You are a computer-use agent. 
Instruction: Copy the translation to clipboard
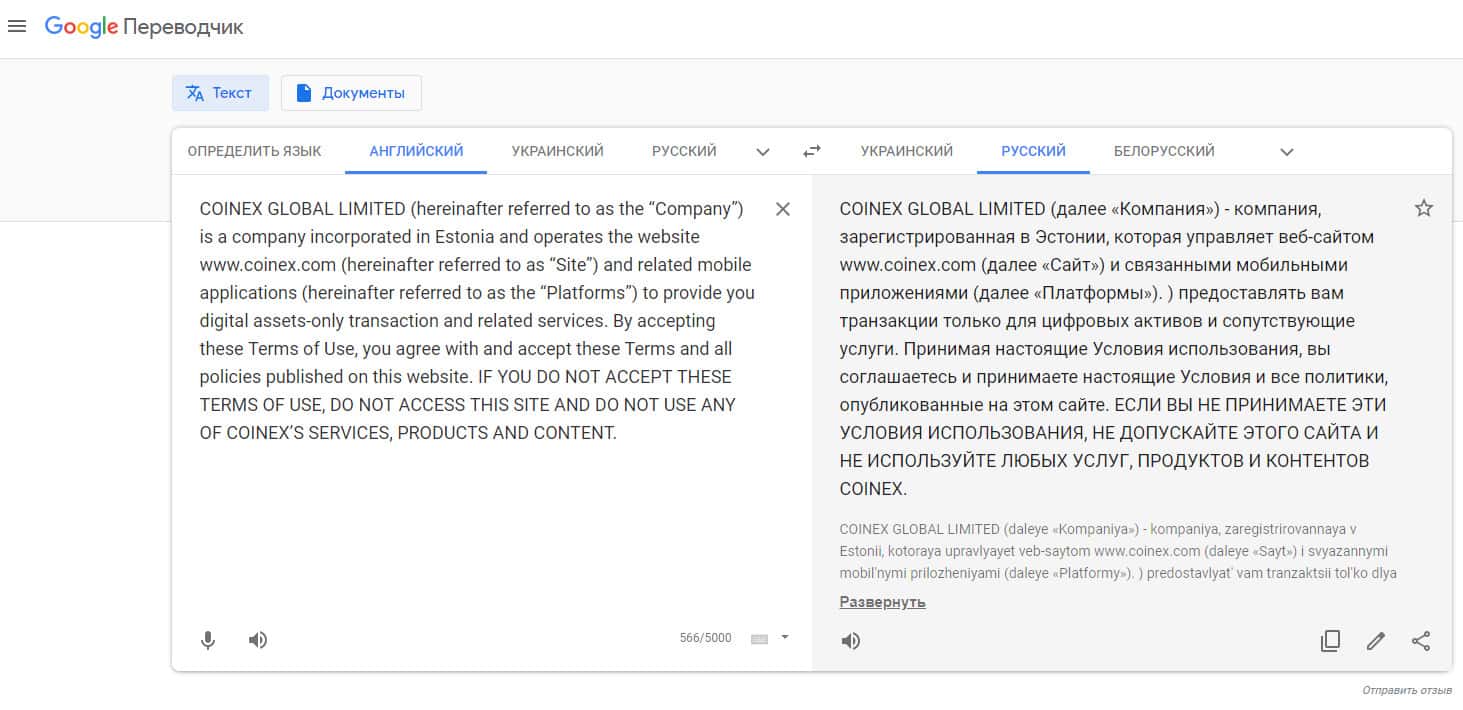tap(1330, 641)
